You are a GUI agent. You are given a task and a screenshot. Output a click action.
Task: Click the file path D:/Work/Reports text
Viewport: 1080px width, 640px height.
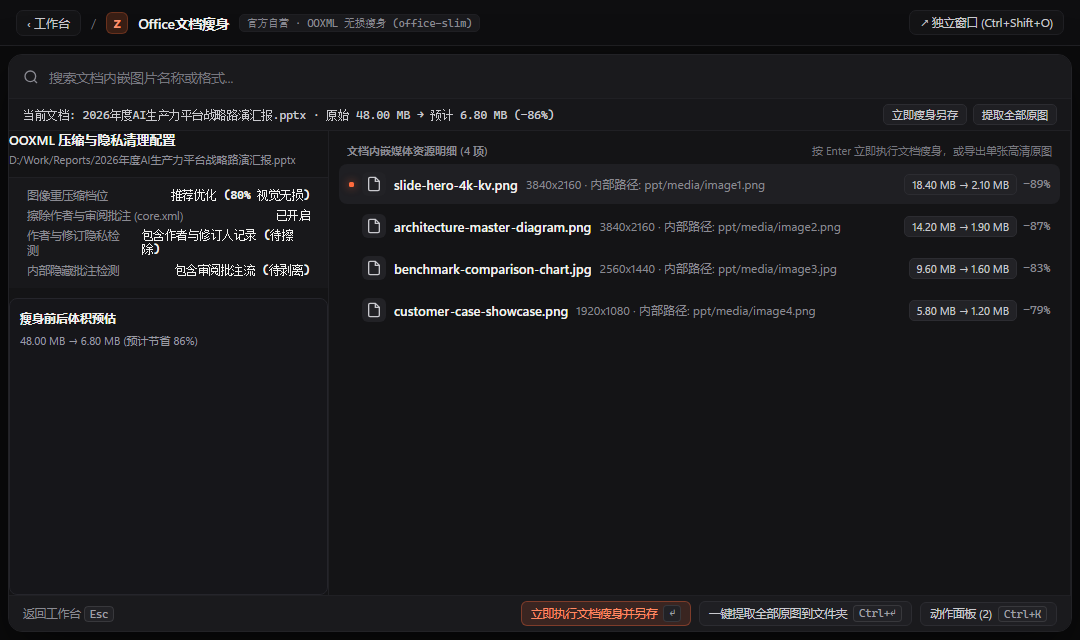point(152,160)
